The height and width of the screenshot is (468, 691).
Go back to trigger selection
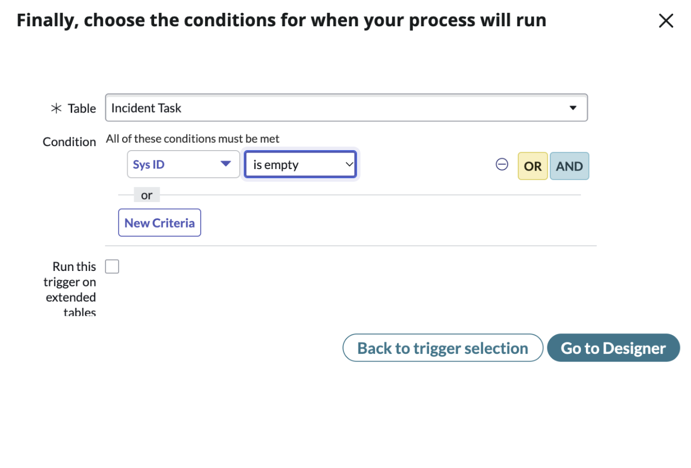[442, 348]
